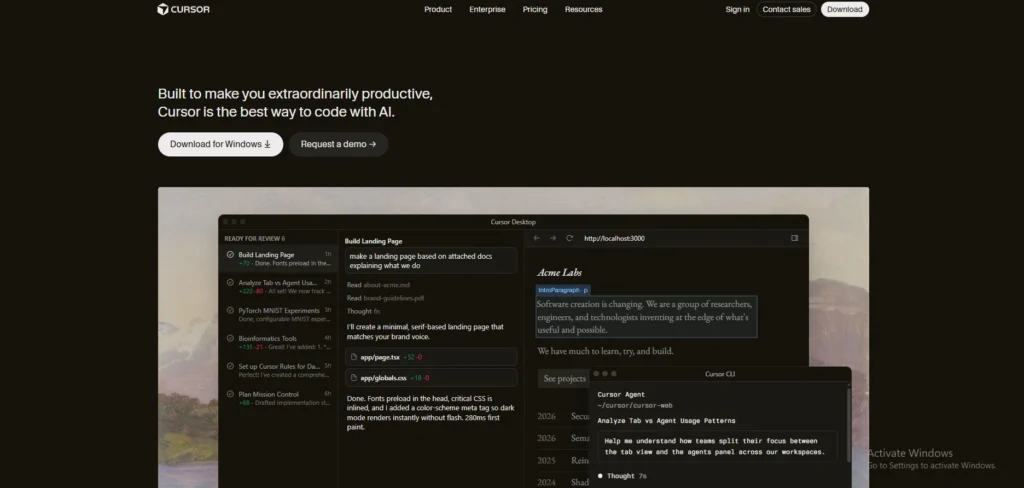Image resolution: width=1024 pixels, height=488 pixels.
Task: Click file icon beside app/globals.css
Action: [354, 378]
